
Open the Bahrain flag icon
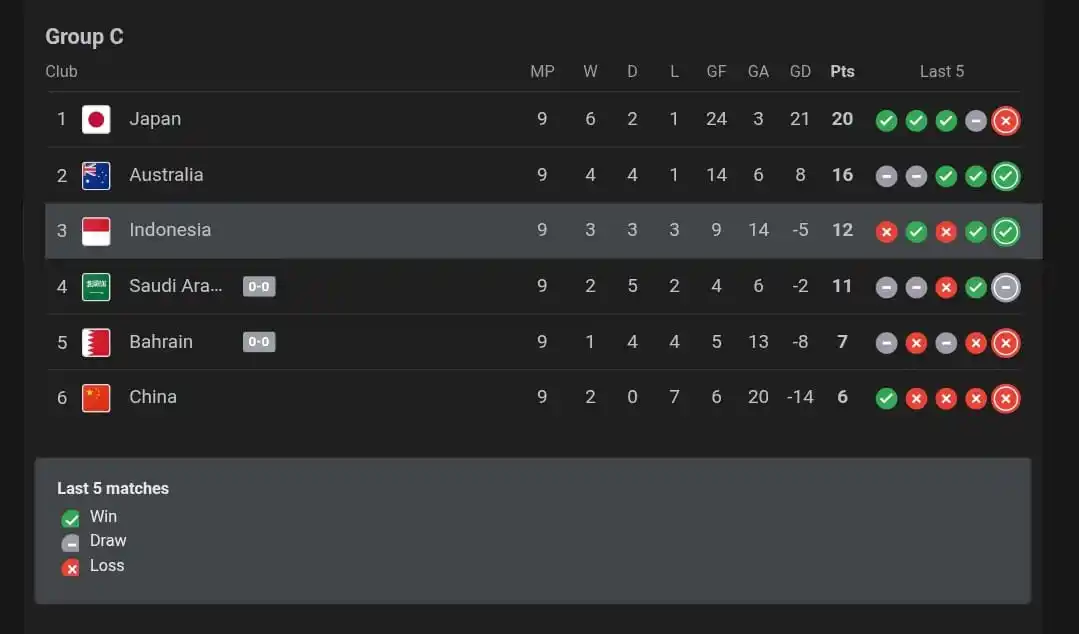96,343
